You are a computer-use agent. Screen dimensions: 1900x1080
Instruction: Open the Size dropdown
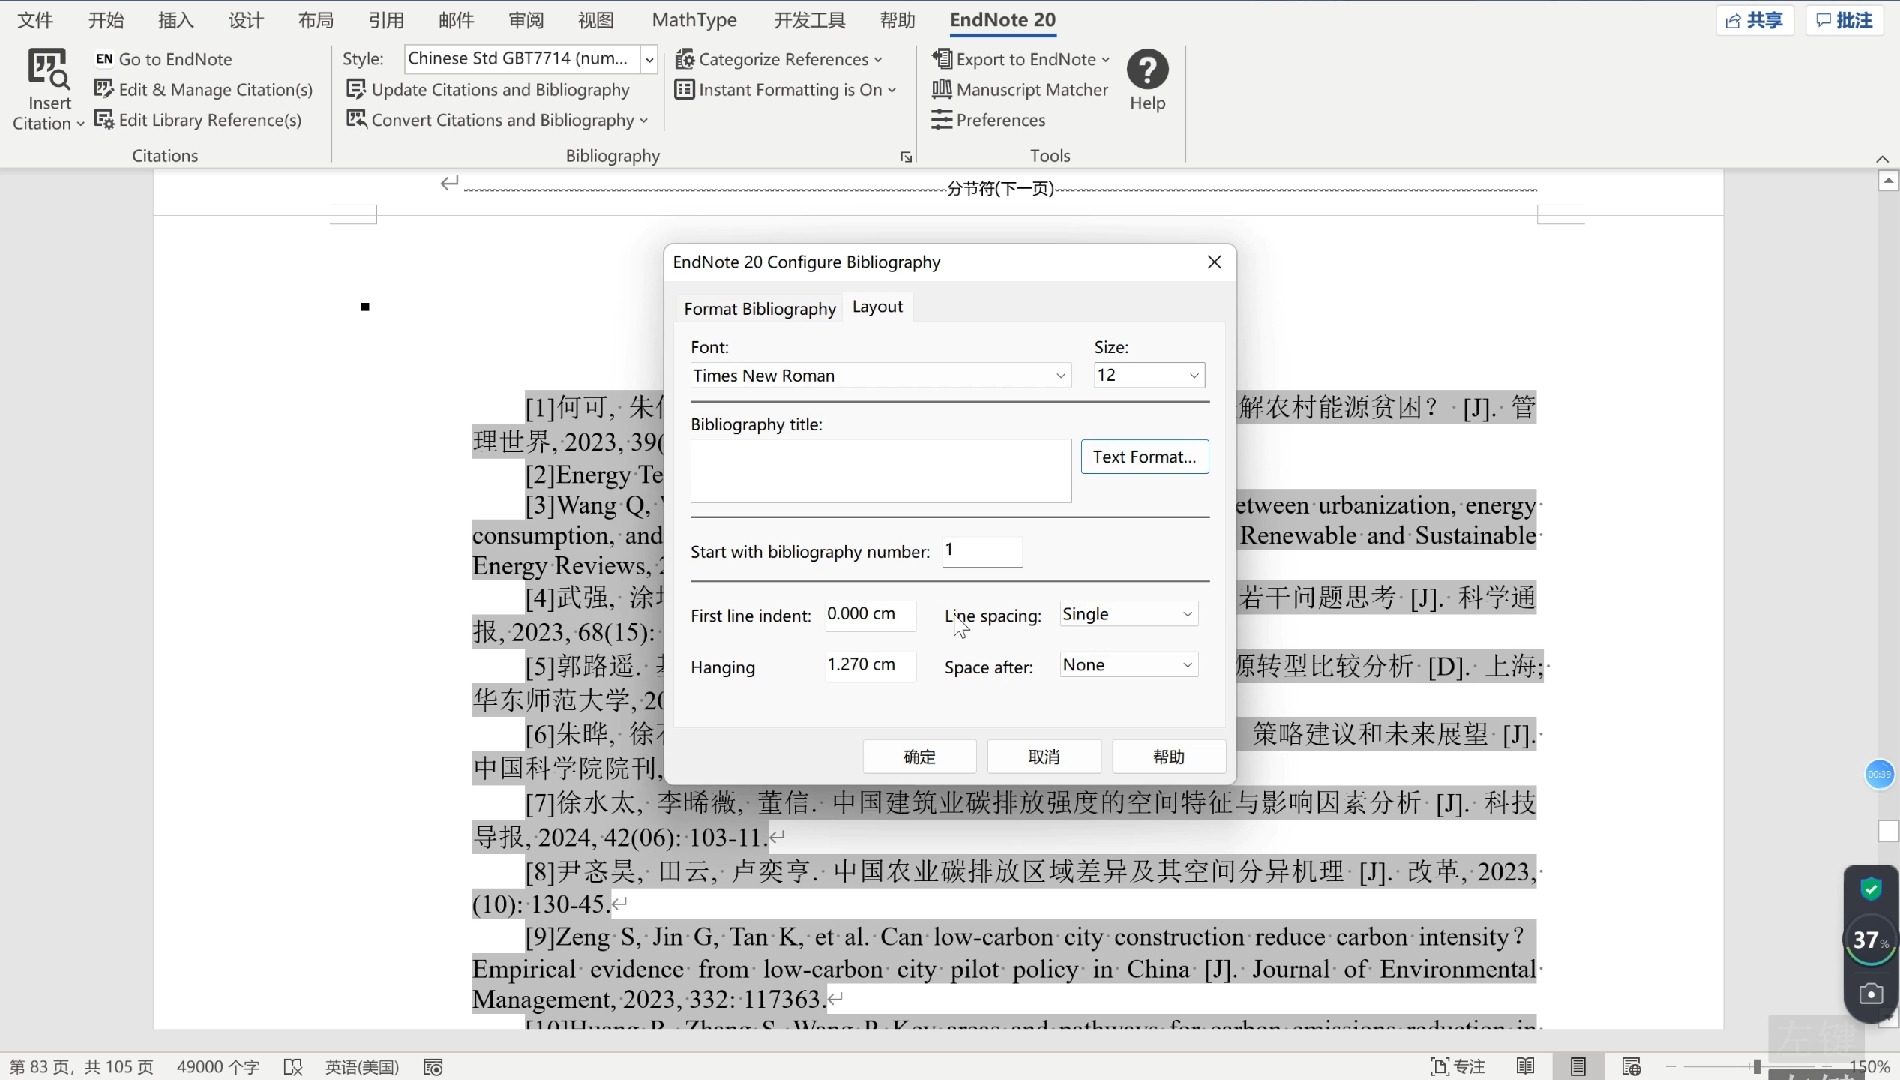click(x=1149, y=375)
